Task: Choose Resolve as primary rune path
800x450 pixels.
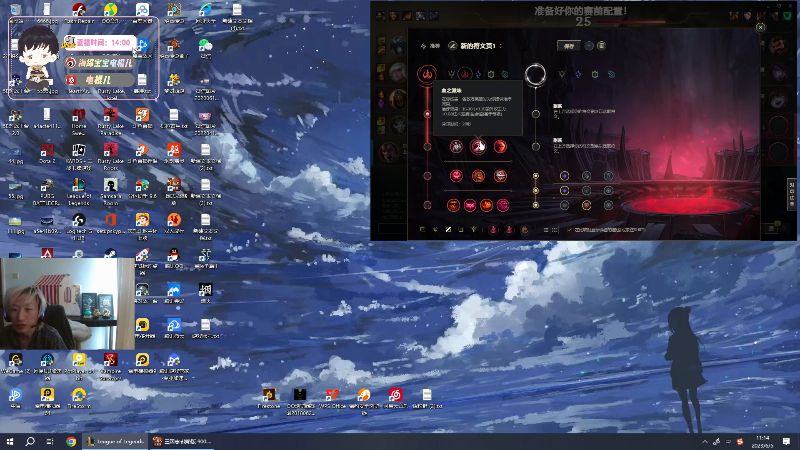Action: pos(491,74)
